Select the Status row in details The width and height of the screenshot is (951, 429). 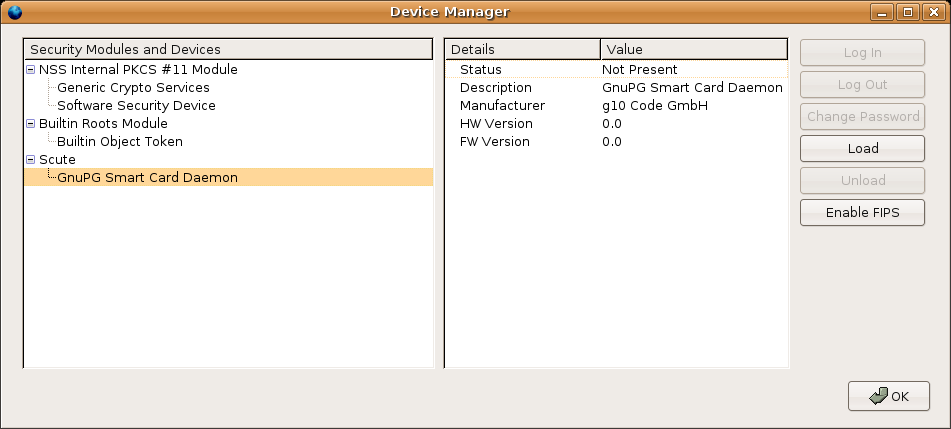point(481,70)
